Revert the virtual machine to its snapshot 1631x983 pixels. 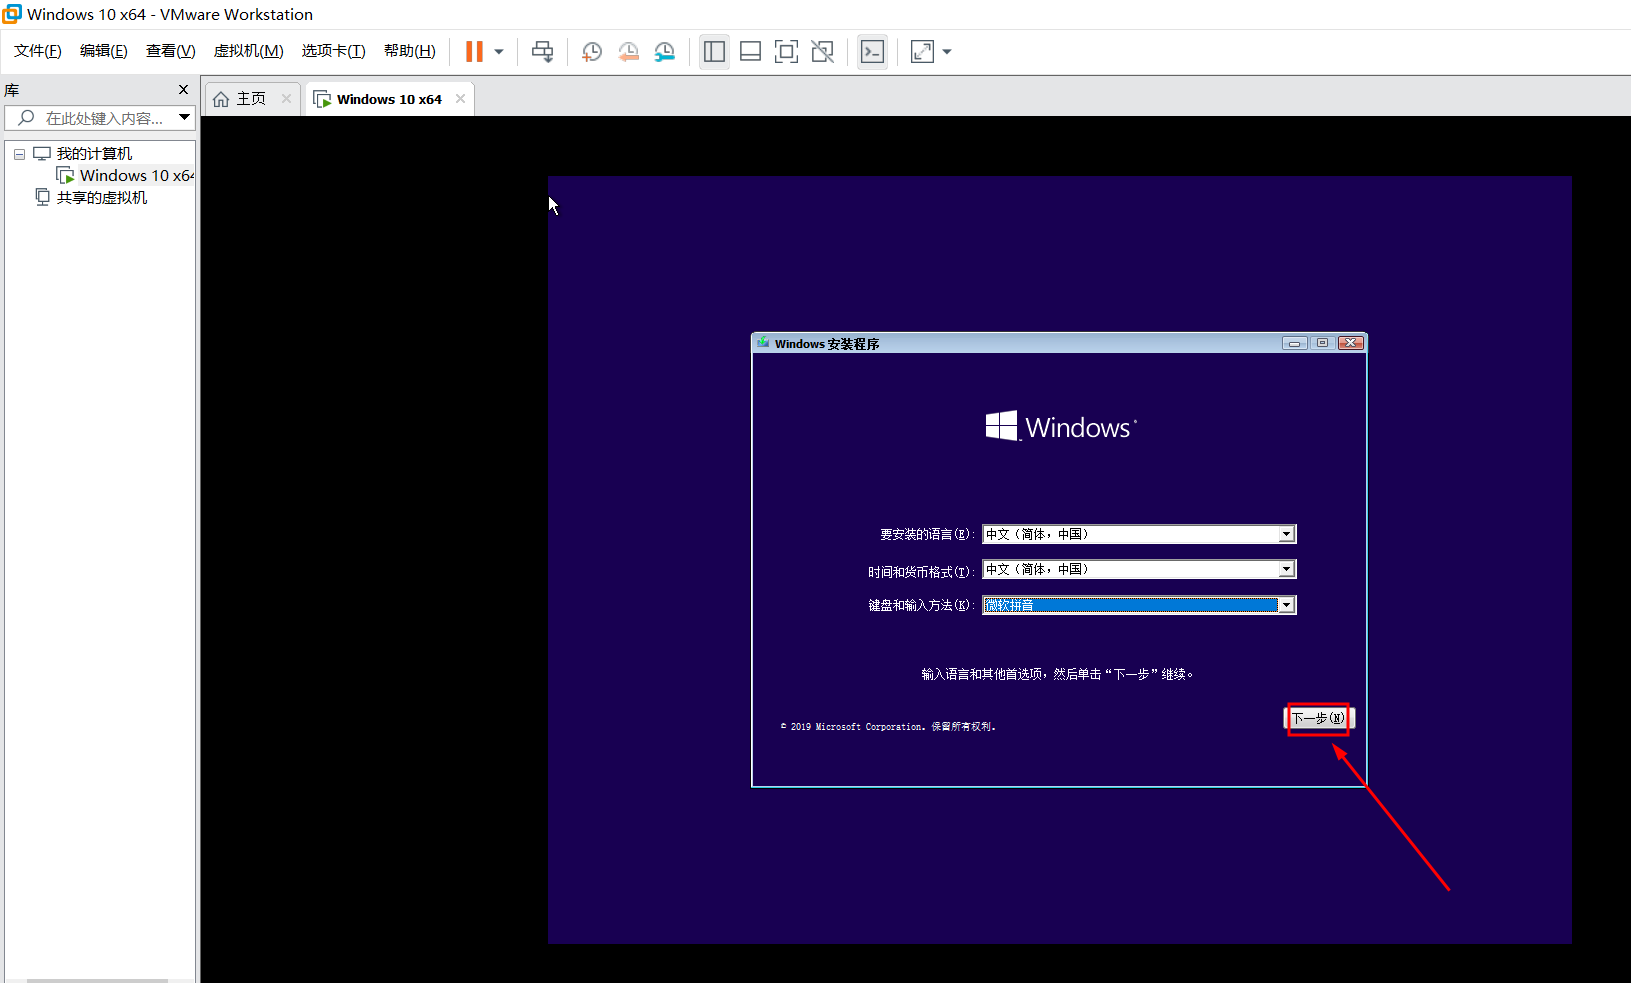pyautogui.click(x=628, y=51)
